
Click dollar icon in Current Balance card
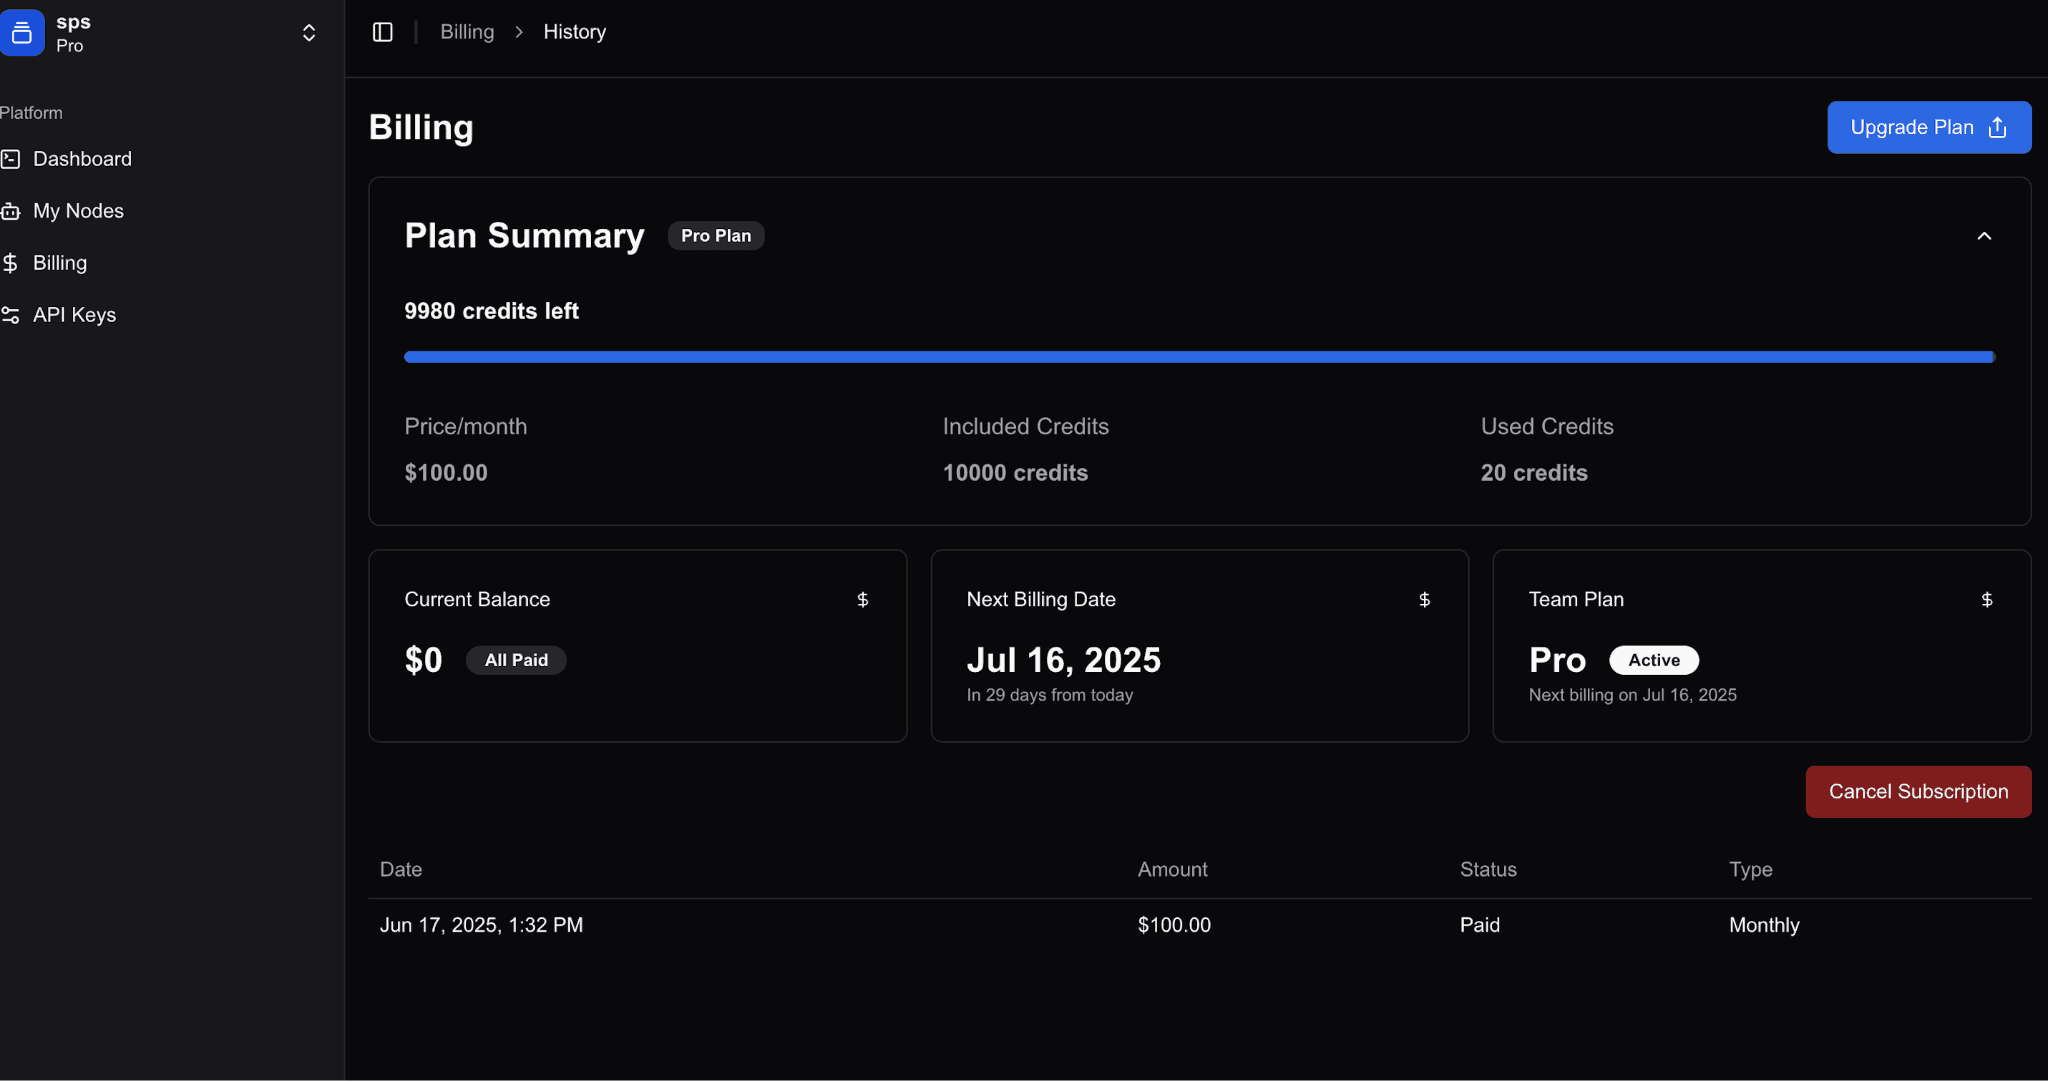862,600
